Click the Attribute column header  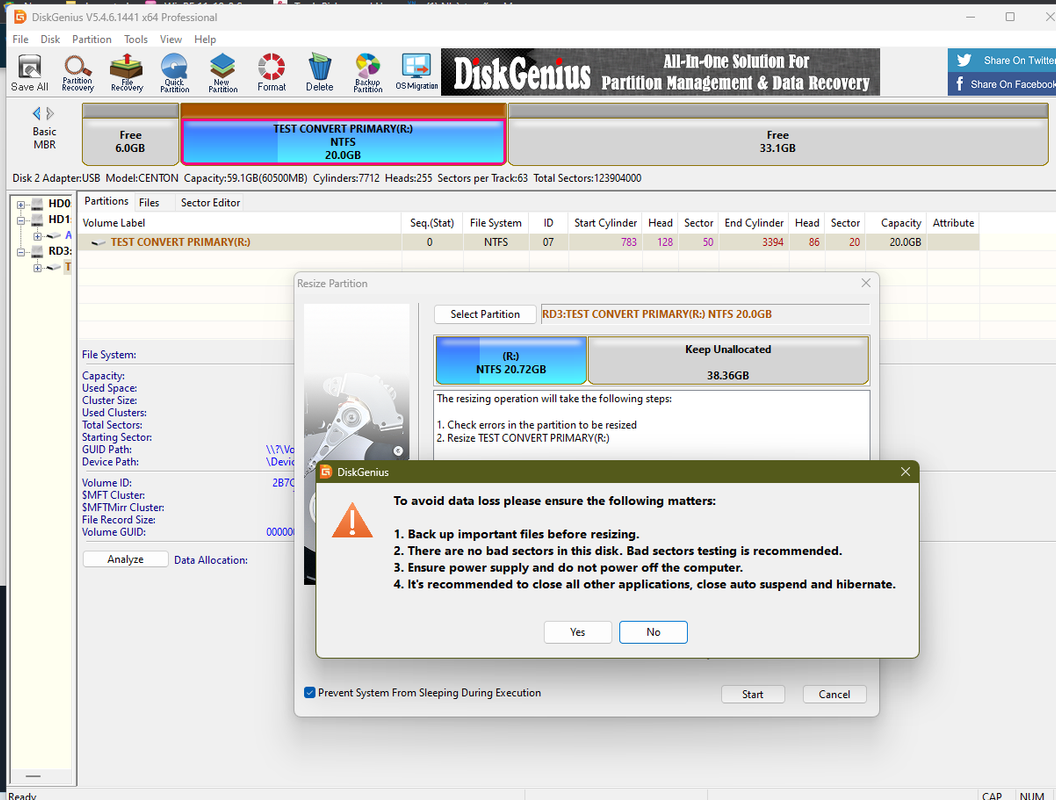pos(953,223)
